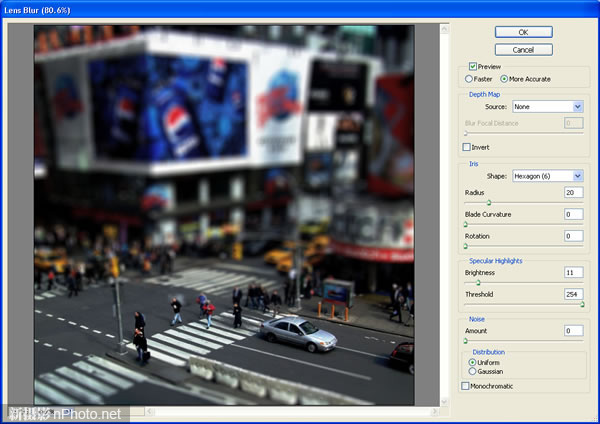Enable the Invert checkbox

point(466,147)
